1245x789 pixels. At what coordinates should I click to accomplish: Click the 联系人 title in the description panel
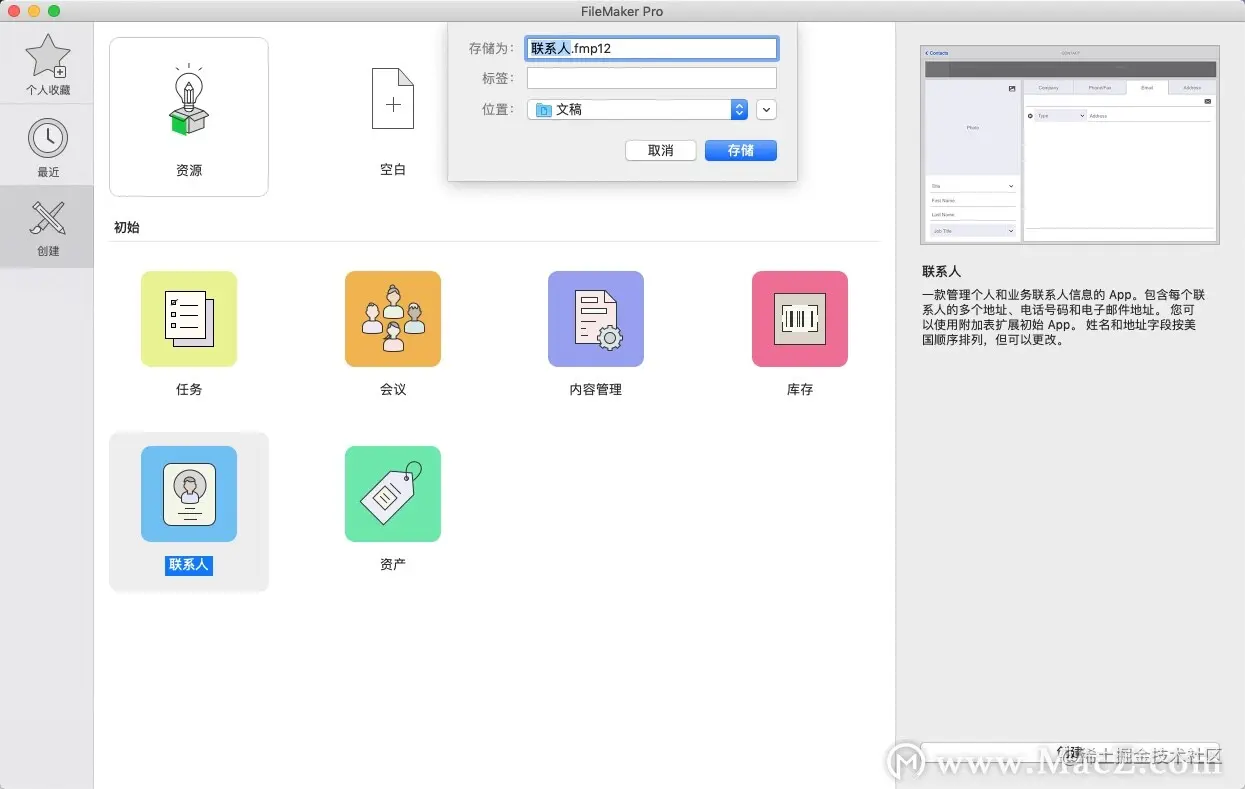942,271
